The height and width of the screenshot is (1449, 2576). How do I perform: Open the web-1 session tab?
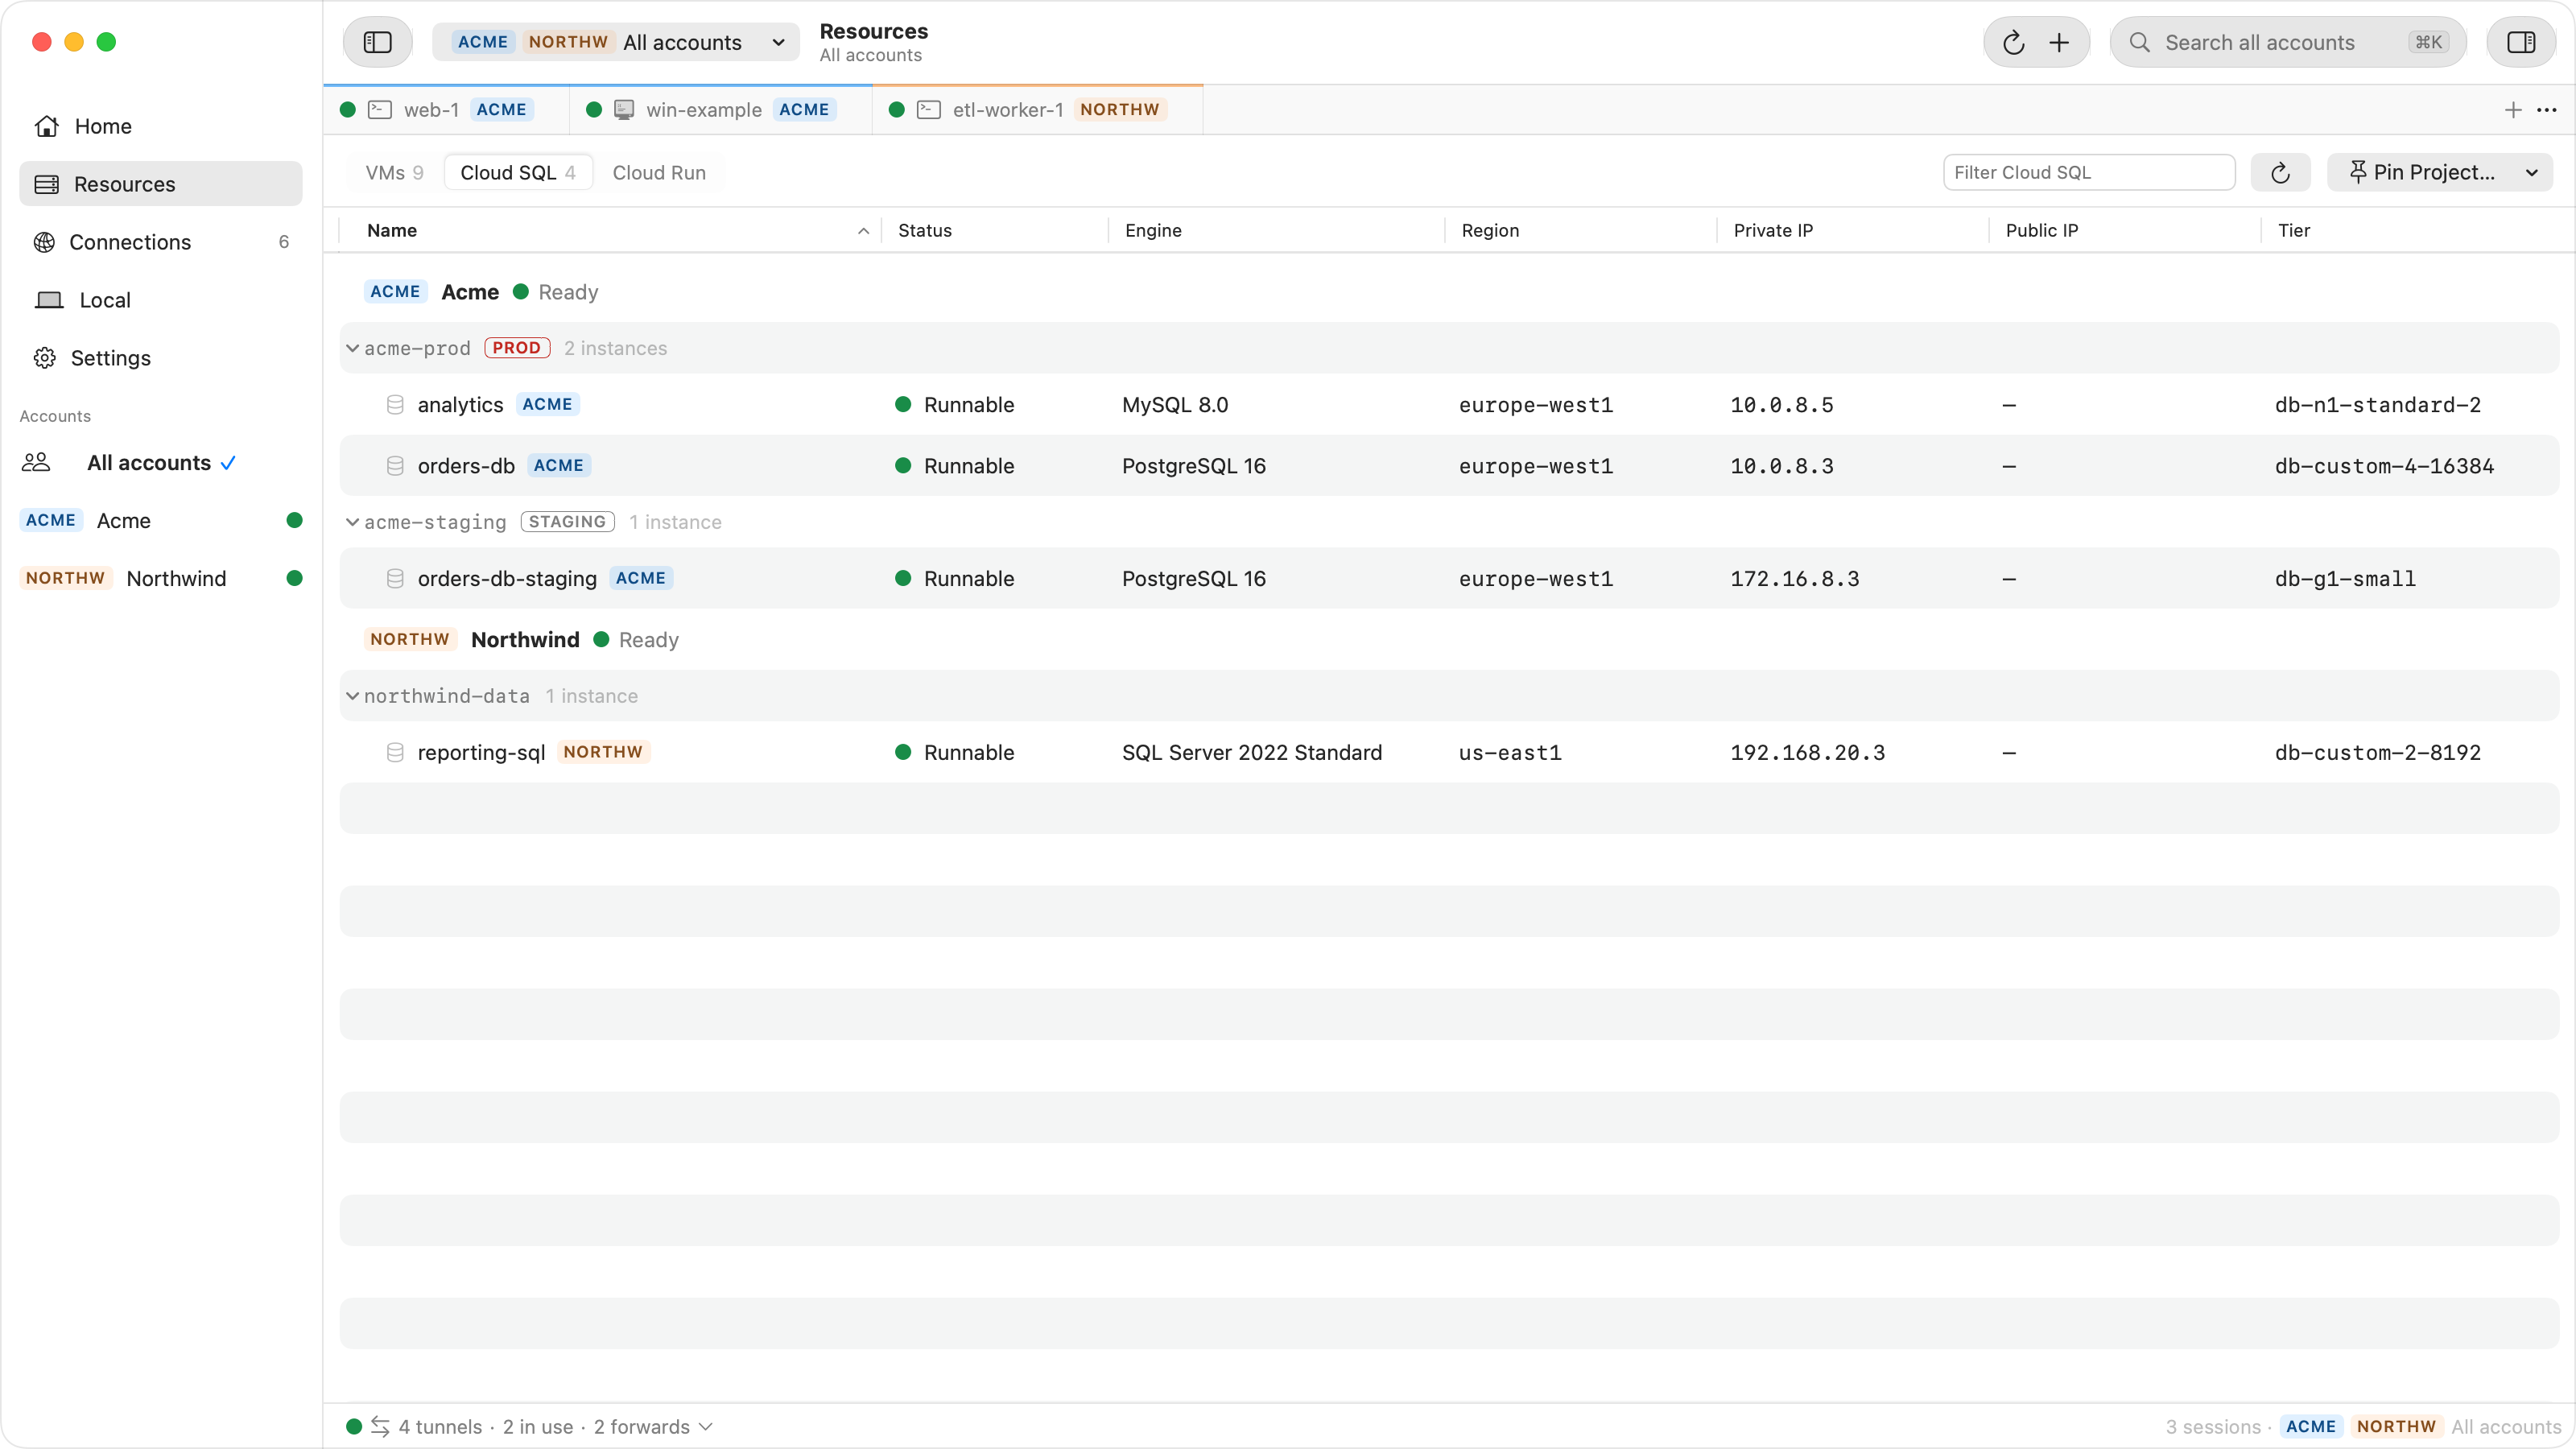coord(446,110)
